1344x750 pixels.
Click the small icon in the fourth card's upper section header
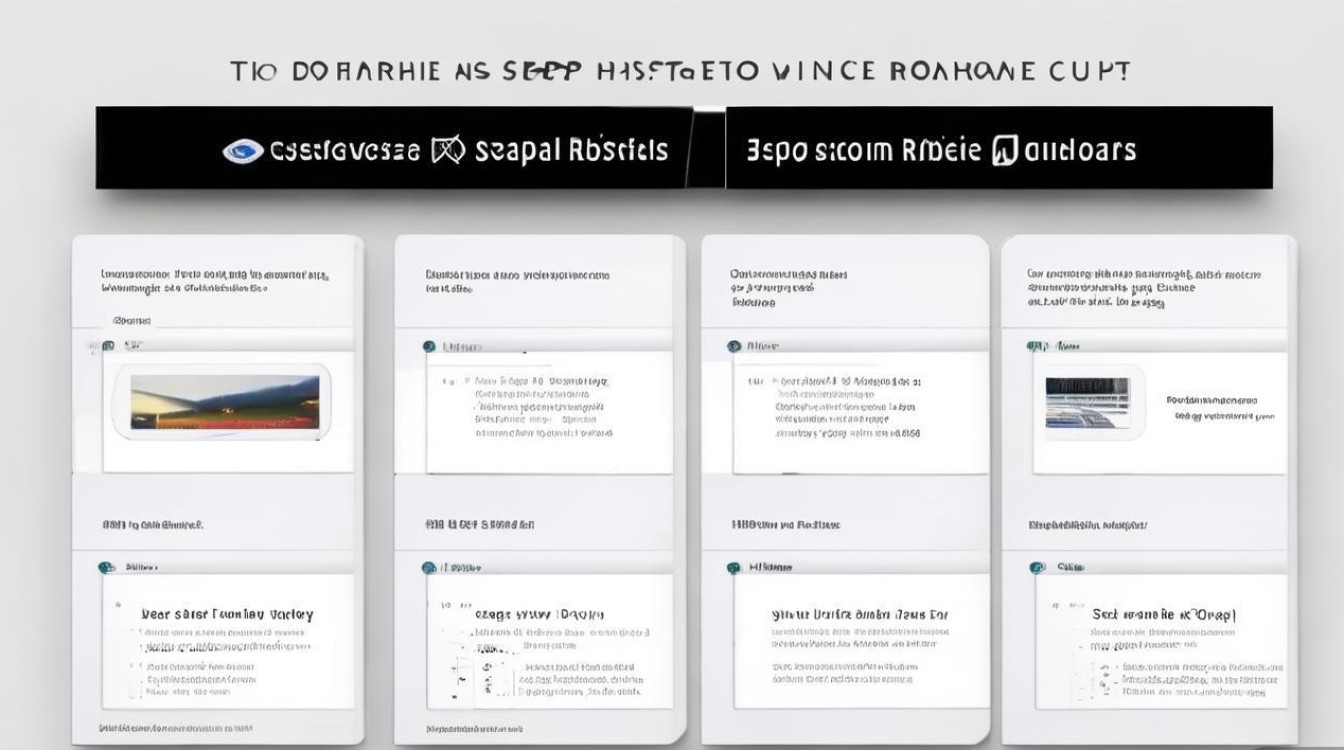point(1035,347)
